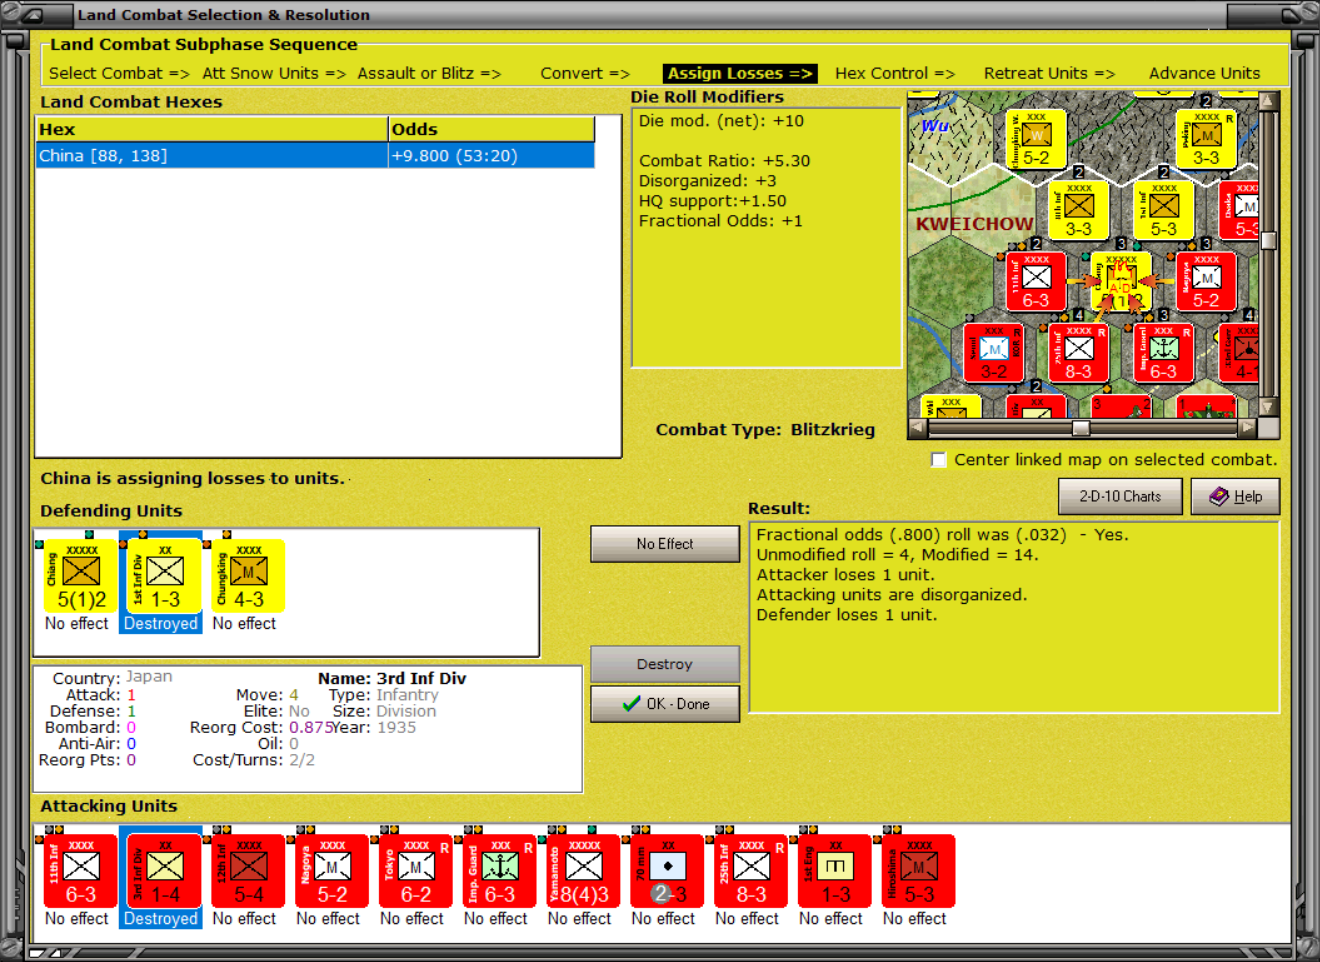1320x962 pixels.
Task: Select the Chiang 5(1)2 defending unit
Action: 81,576
